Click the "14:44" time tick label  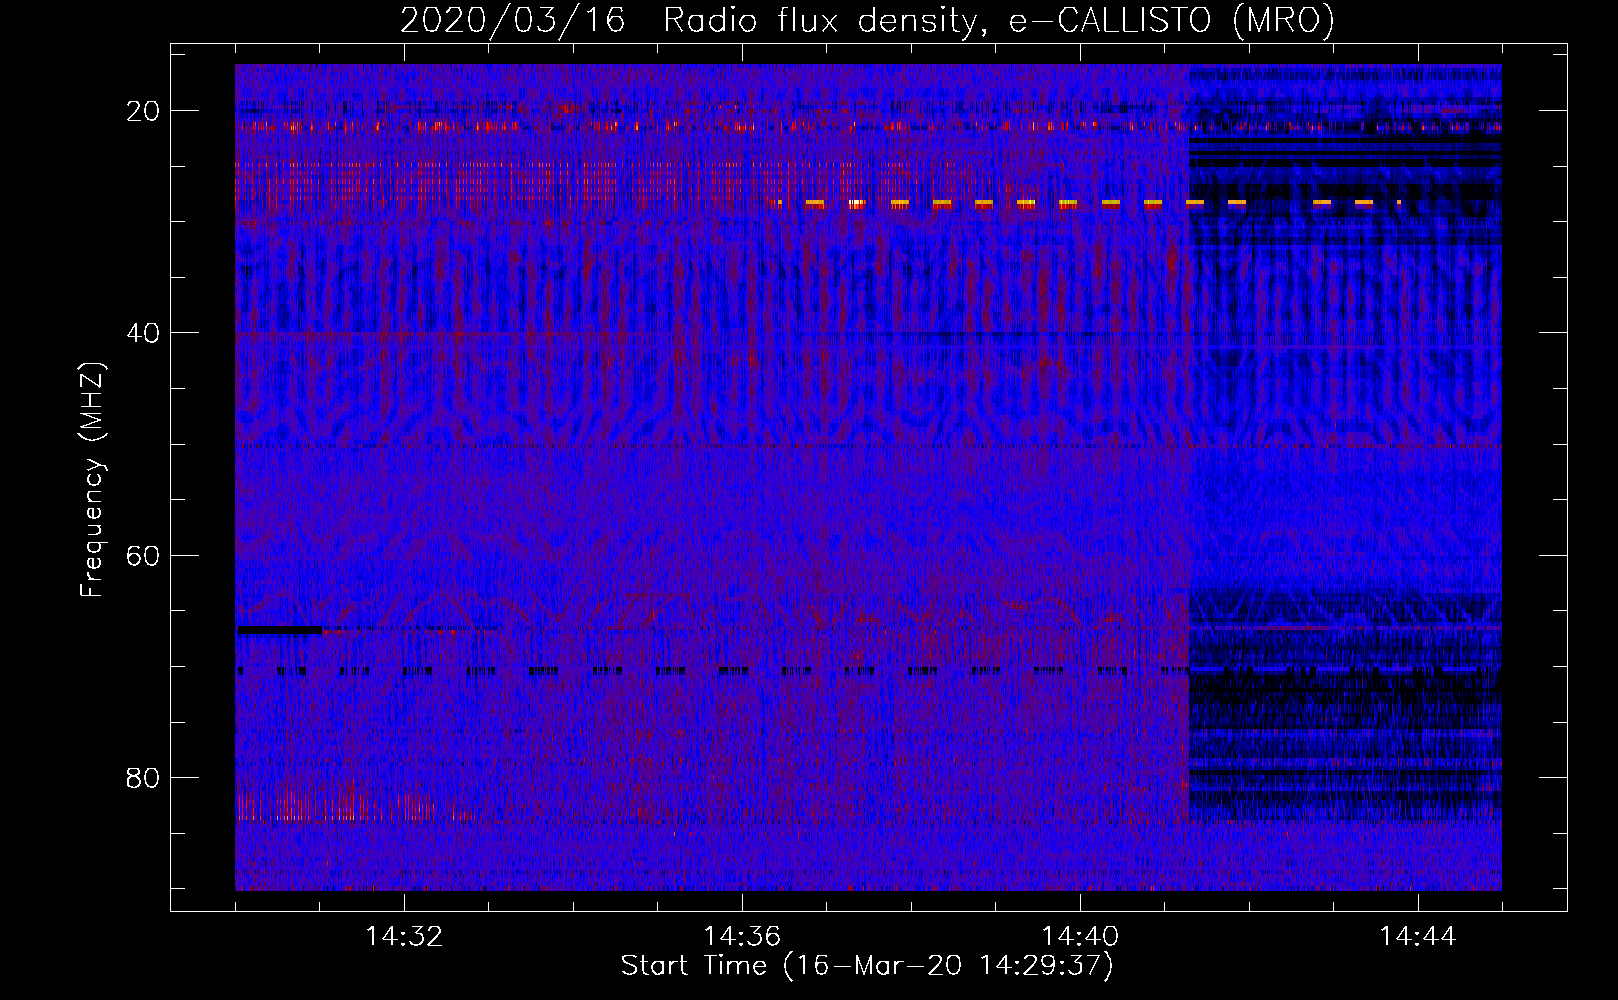tap(1418, 937)
